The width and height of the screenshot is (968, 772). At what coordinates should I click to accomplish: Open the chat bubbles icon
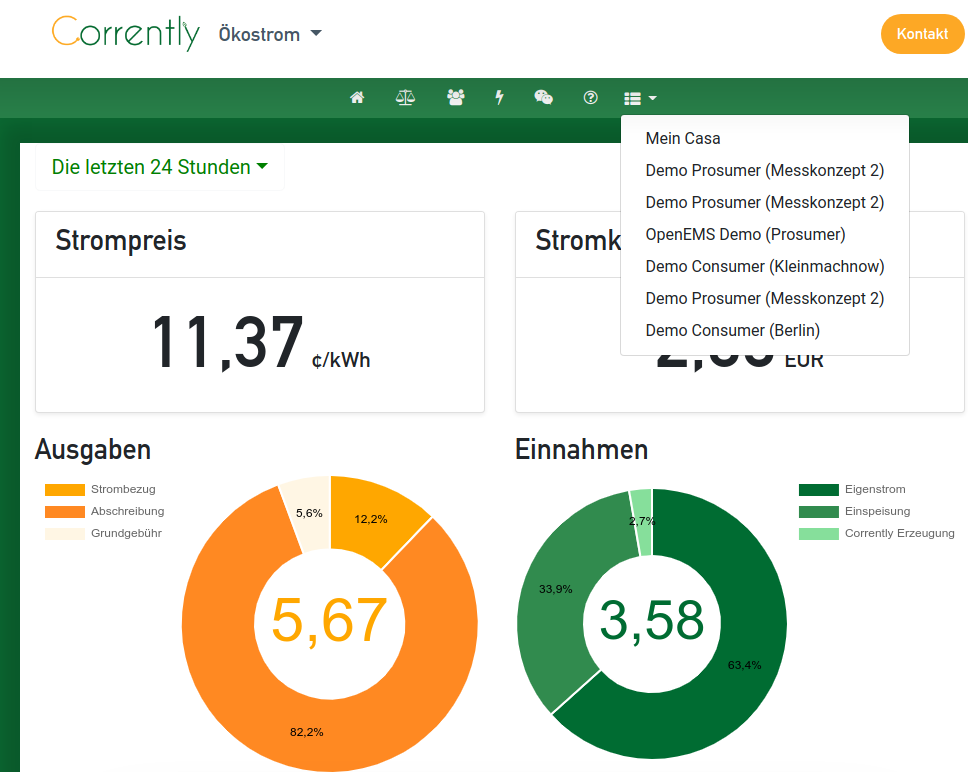tap(543, 98)
